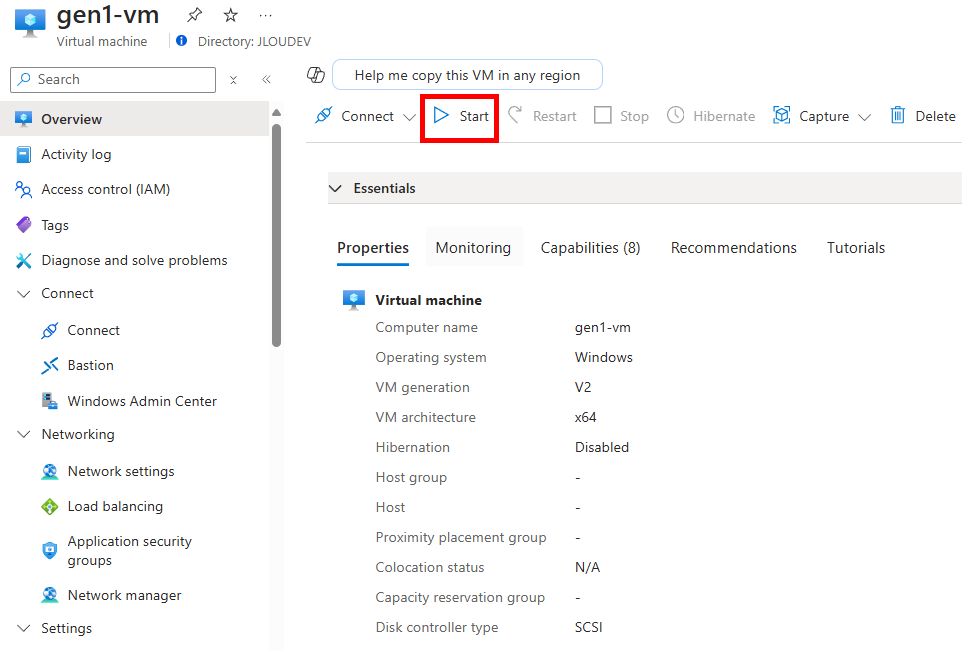Open the more options ellipsis menu
Viewport: 962px width, 651px height.
click(x=266, y=15)
